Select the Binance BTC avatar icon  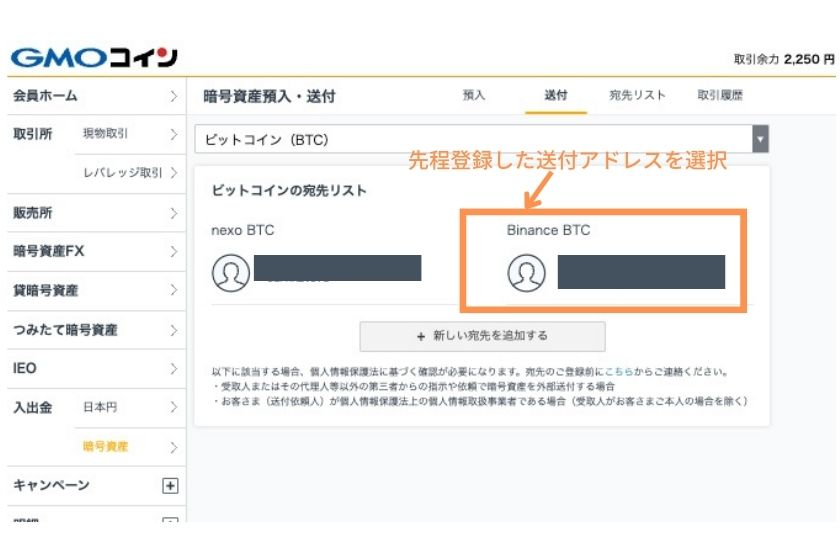pyautogui.click(x=527, y=273)
